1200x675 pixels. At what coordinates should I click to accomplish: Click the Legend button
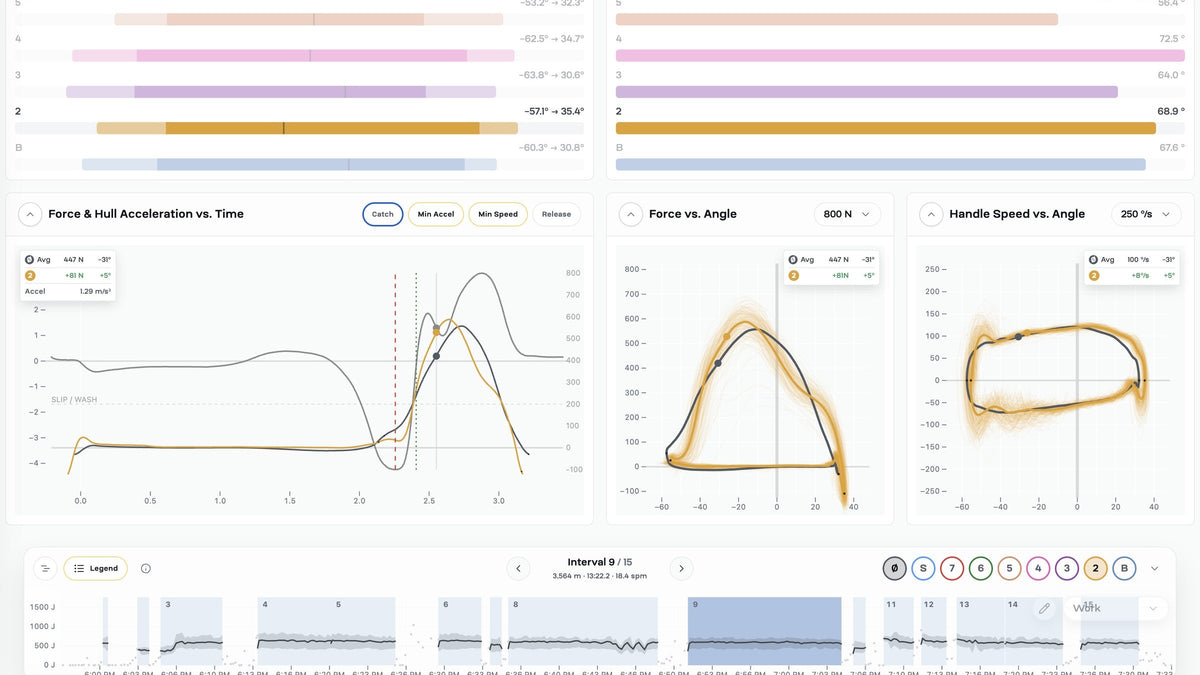(96, 569)
